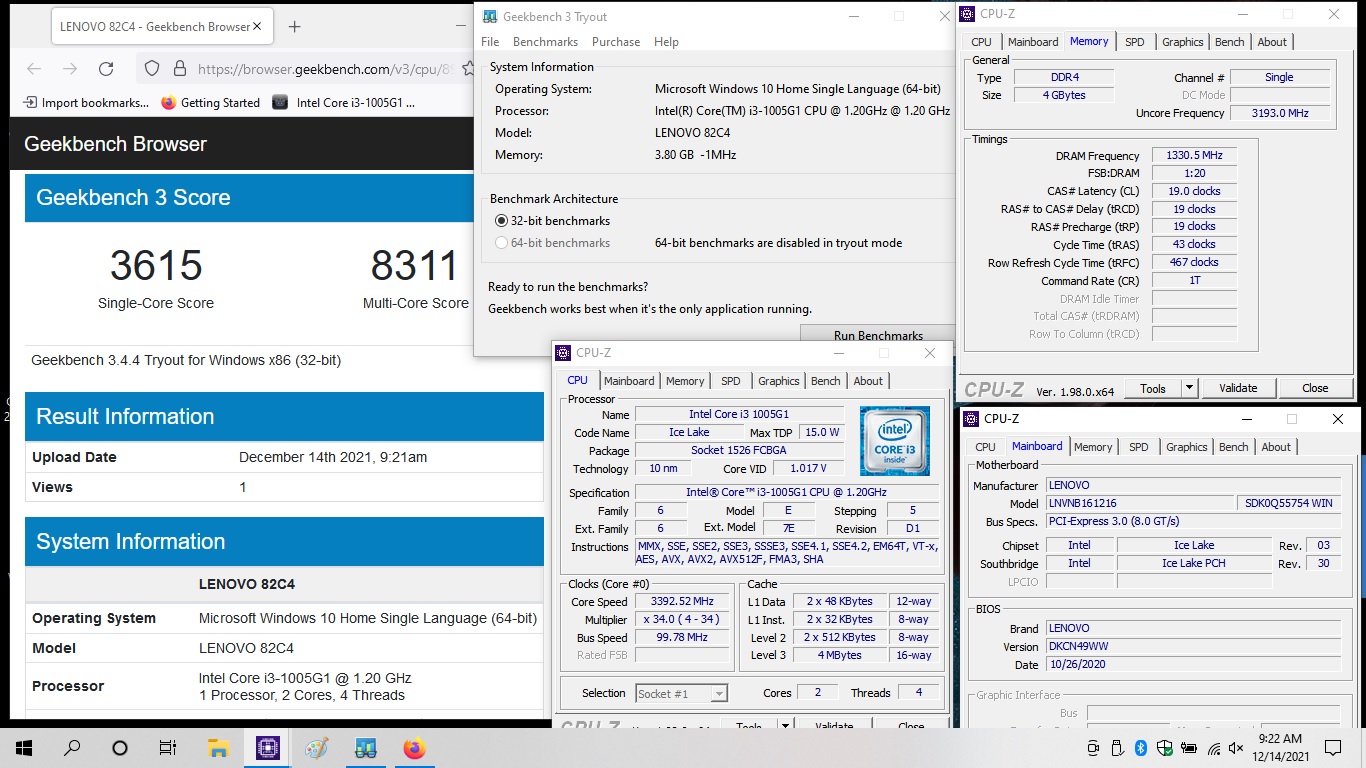Click the Bluetooth icon in system tray
This screenshot has height=768, width=1366.
(x=1141, y=748)
